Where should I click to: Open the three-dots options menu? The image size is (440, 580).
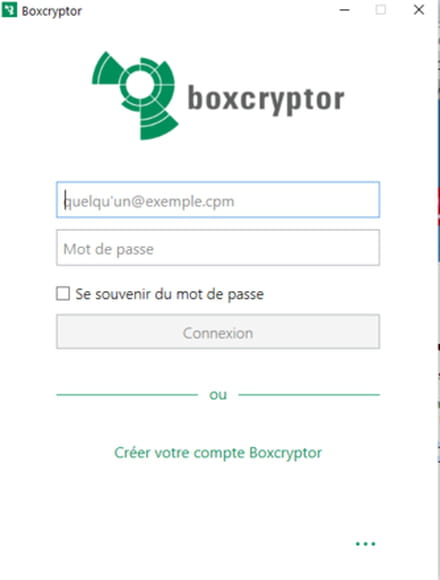[365, 544]
